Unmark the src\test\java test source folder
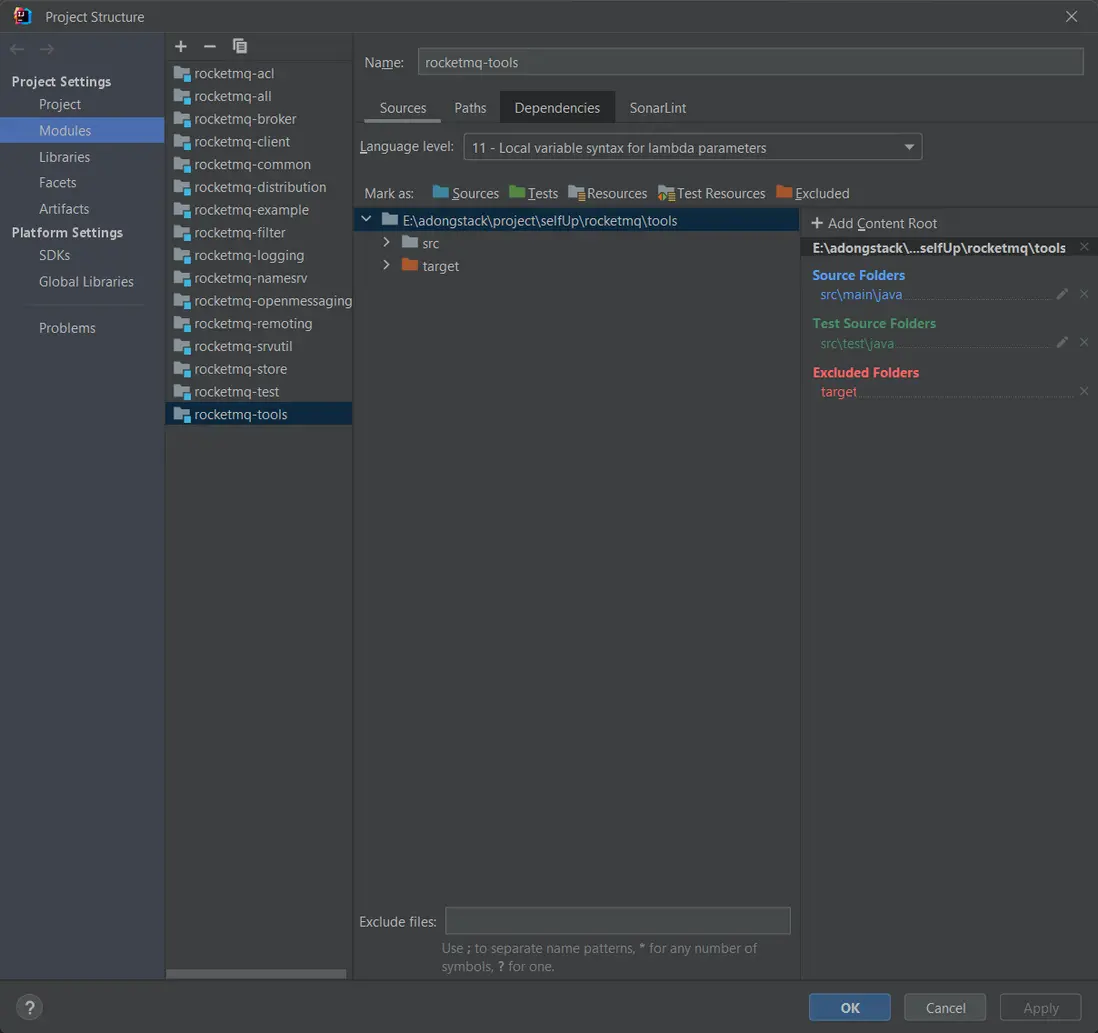The width and height of the screenshot is (1098, 1033). click(1084, 343)
